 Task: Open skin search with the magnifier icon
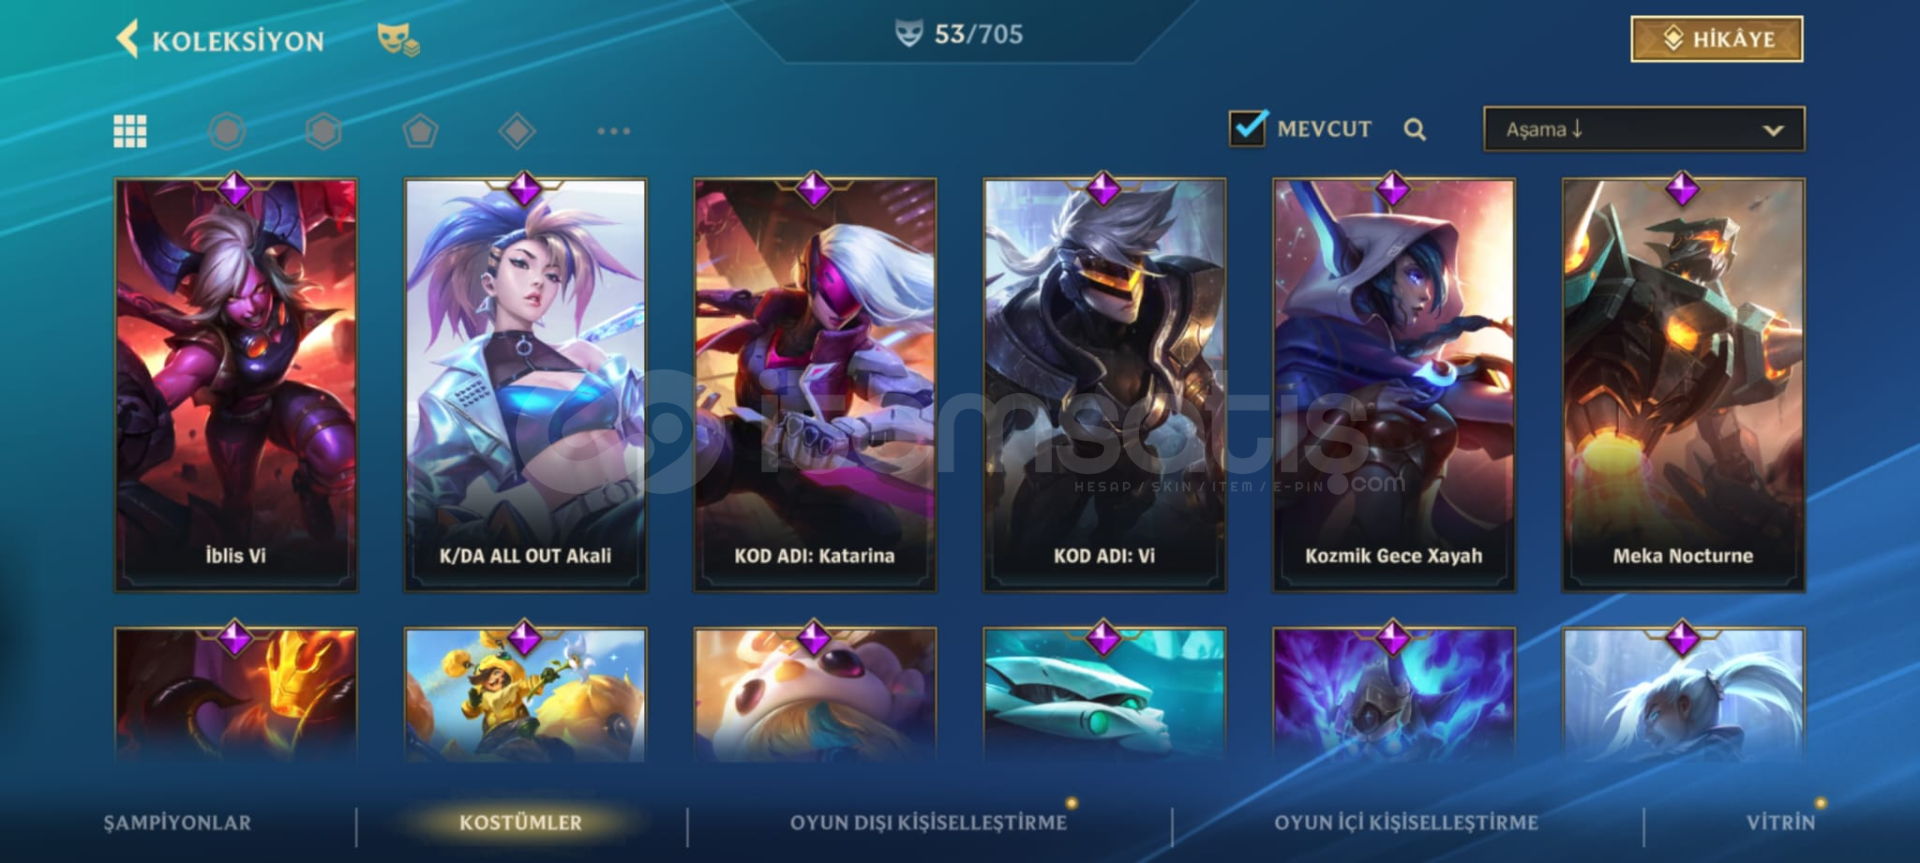(1414, 129)
